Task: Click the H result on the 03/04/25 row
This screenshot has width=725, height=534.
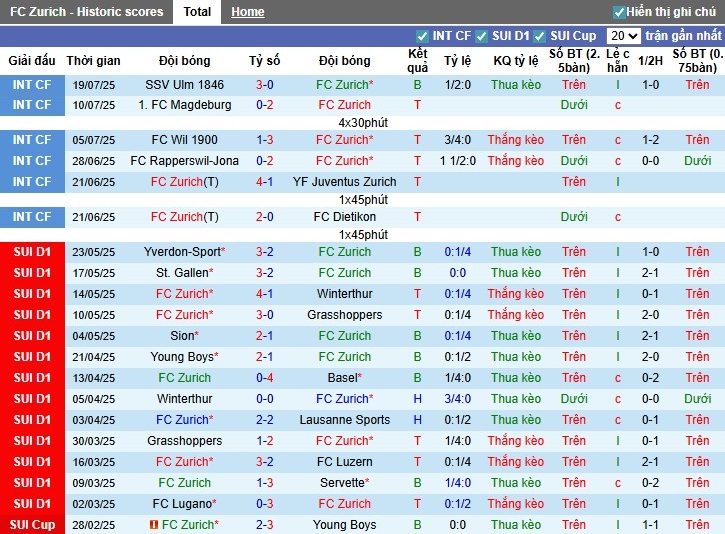Action: 418,420
